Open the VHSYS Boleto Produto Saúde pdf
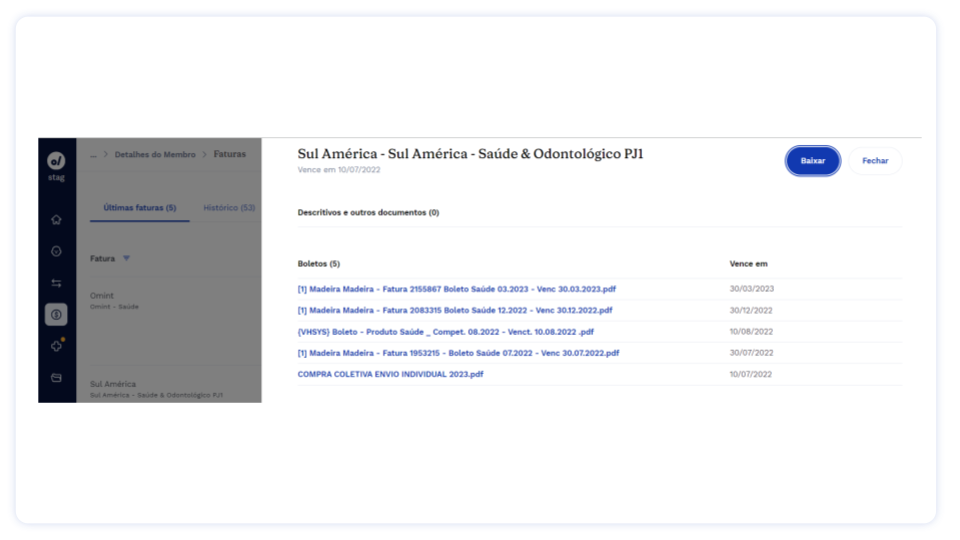 pos(446,332)
